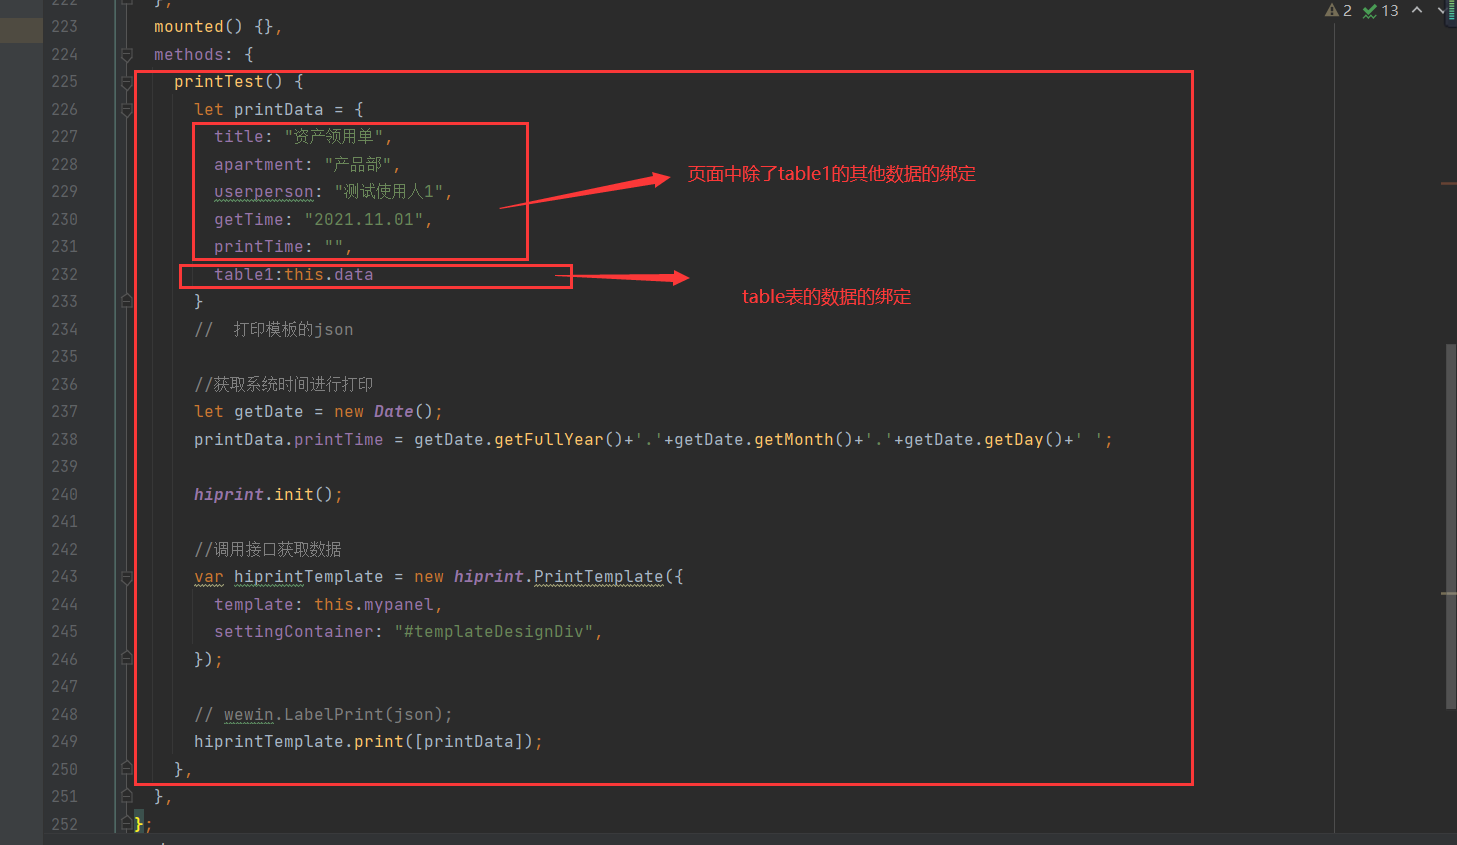
Task: Click the string "测试使用人1"
Action: pos(388,192)
